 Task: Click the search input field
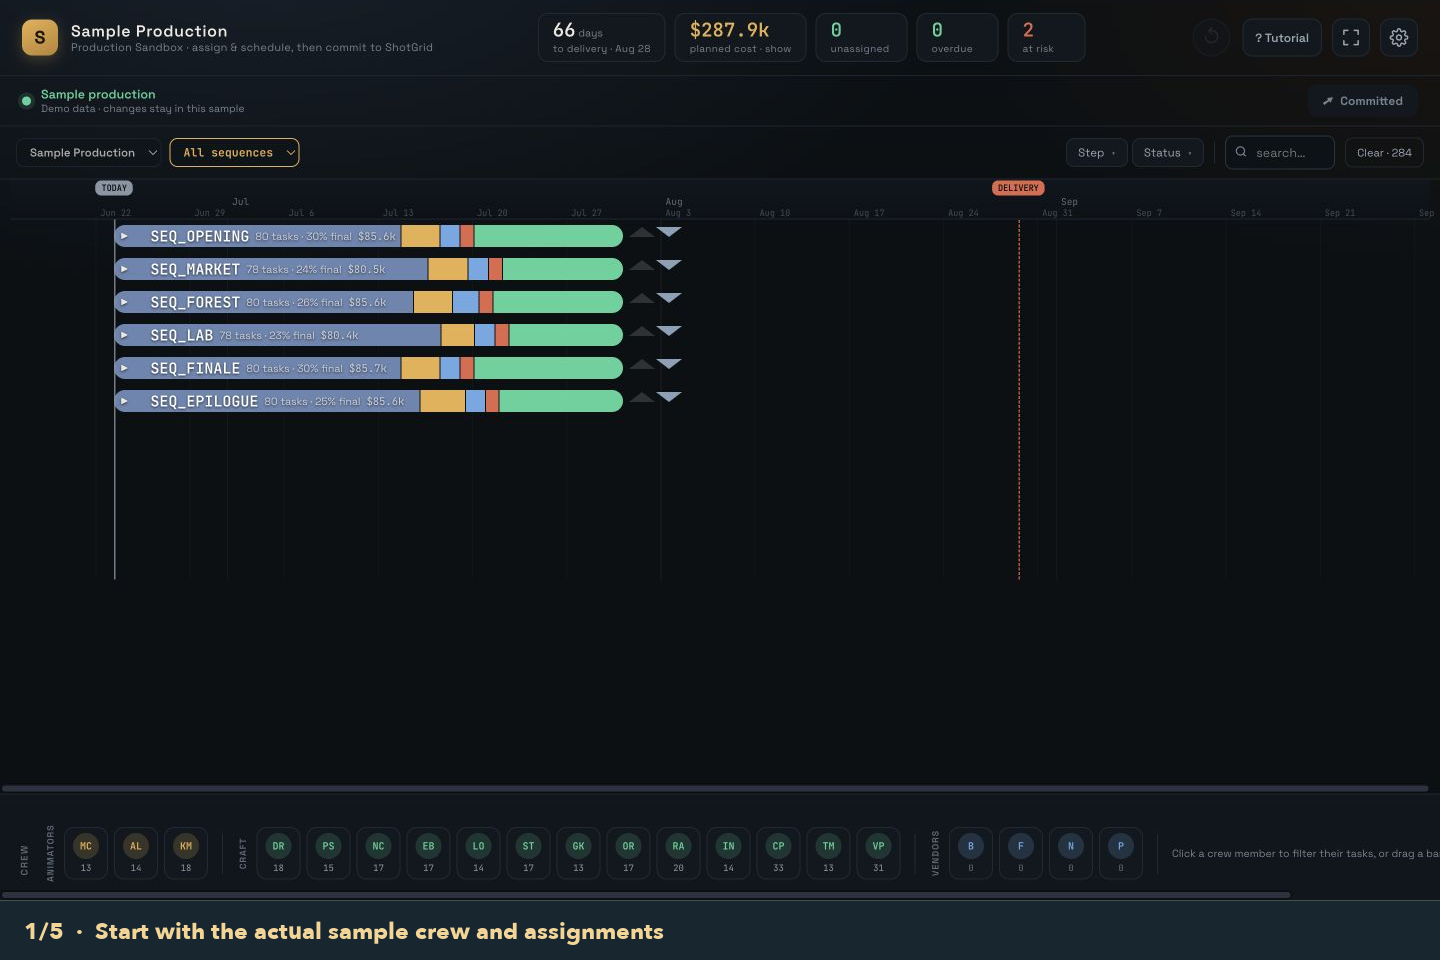[1280, 153]
